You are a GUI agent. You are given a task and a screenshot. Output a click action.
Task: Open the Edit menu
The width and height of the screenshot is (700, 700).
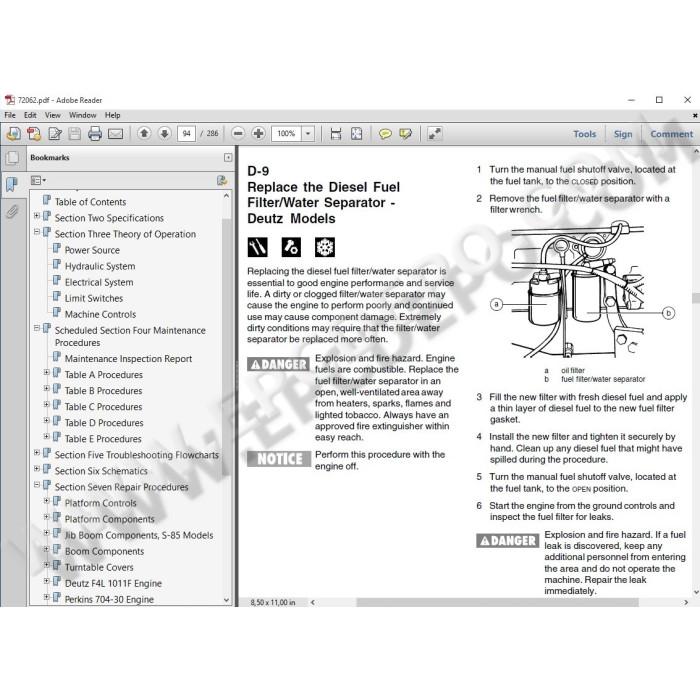[30, 115]
